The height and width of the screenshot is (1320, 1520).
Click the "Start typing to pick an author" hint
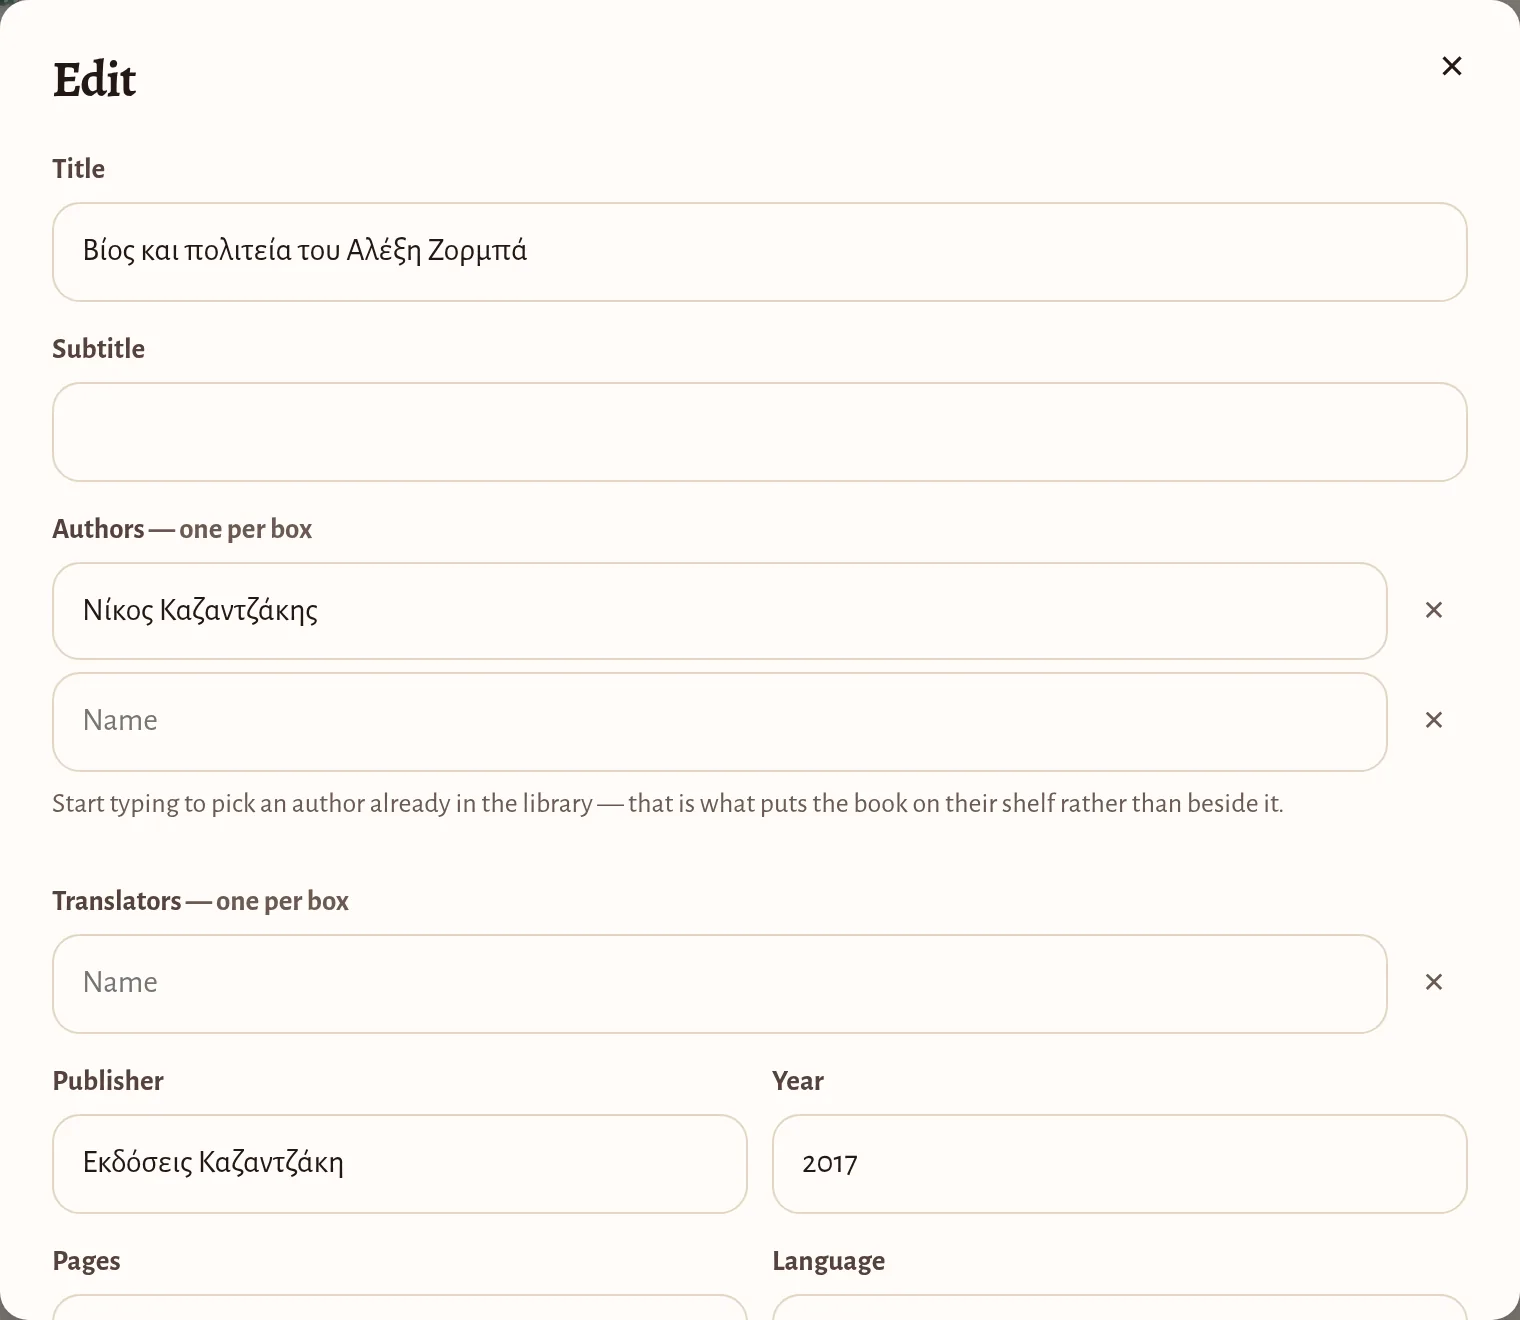point(668,804)
